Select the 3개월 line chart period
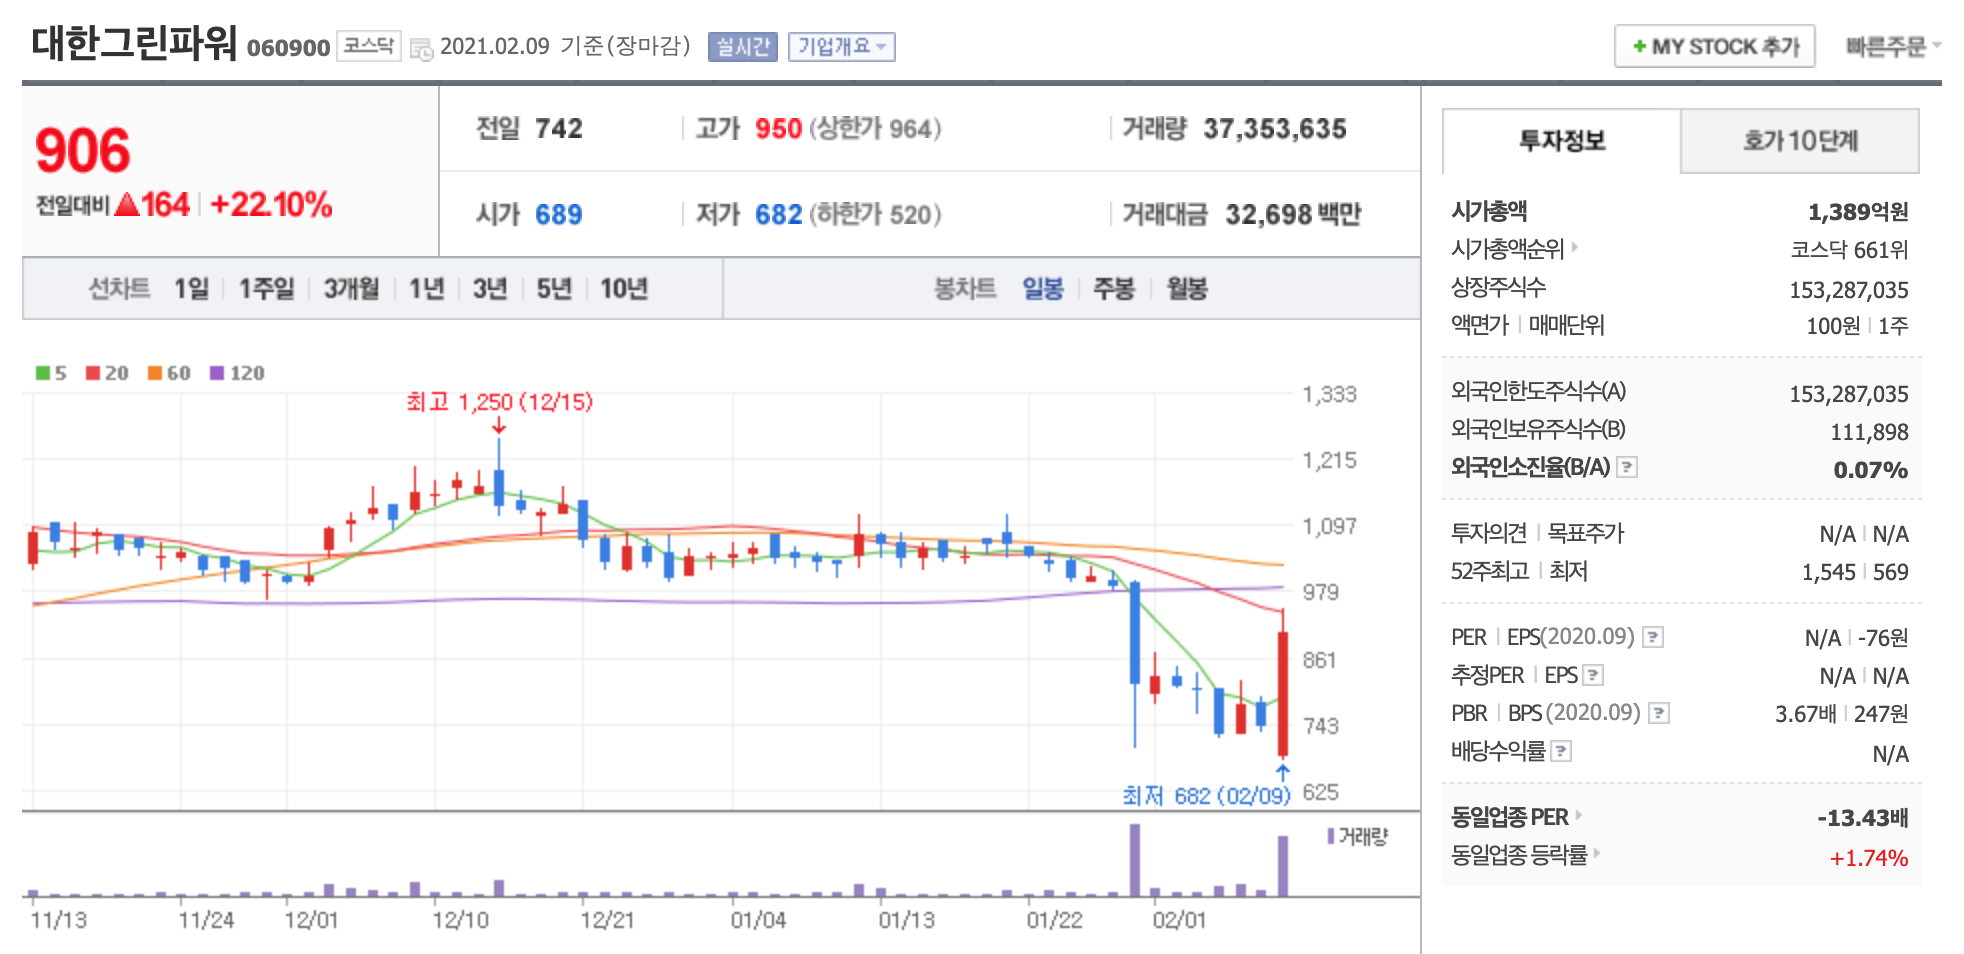 click(351, 289)
